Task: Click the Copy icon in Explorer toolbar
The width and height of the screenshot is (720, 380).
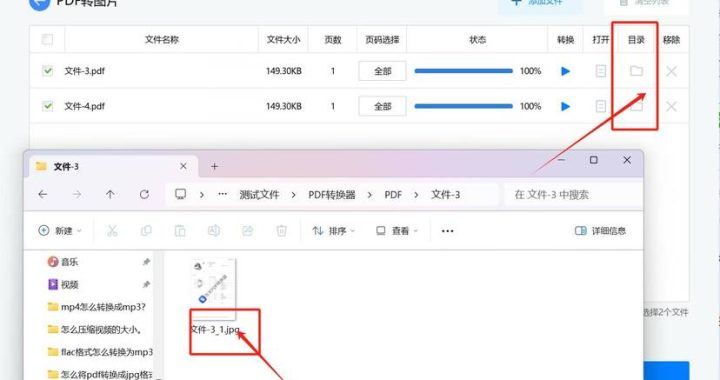Action: point(146,231)
